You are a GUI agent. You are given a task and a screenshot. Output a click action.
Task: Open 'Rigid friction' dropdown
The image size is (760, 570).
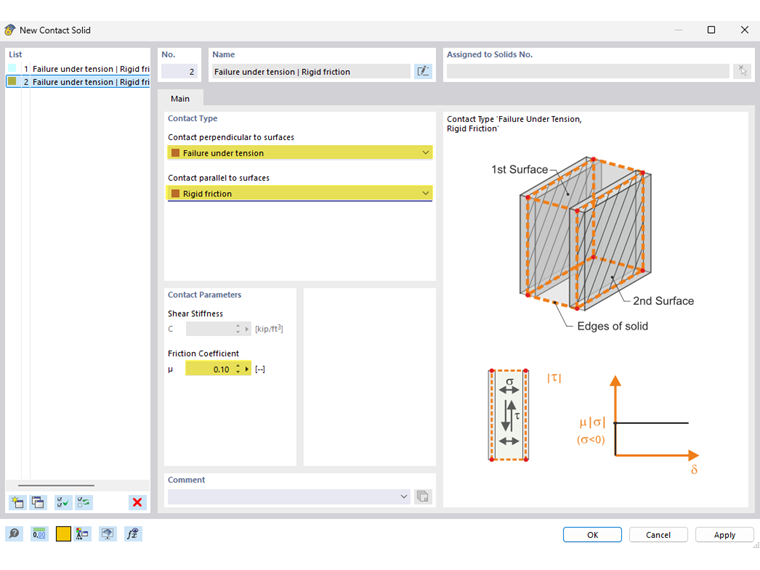(x=300, y=193)
